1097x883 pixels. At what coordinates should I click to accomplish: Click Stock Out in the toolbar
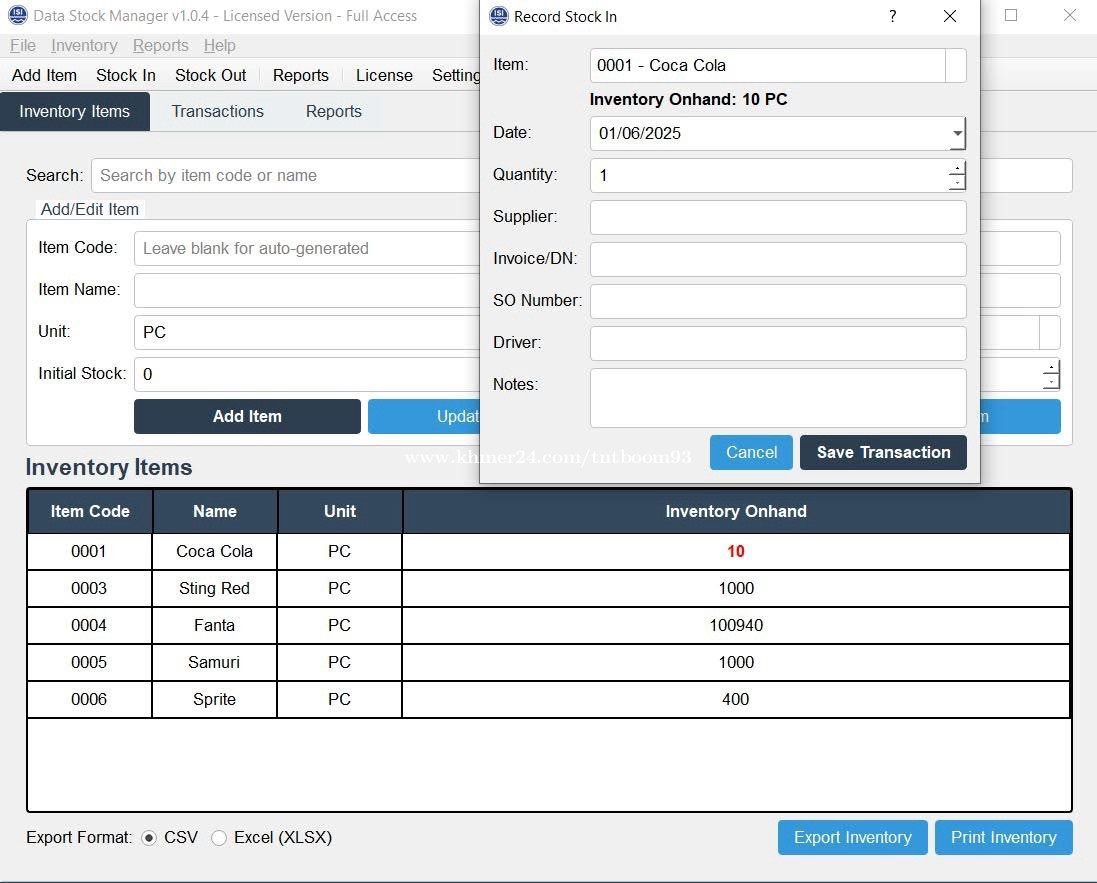pos(211,75)
